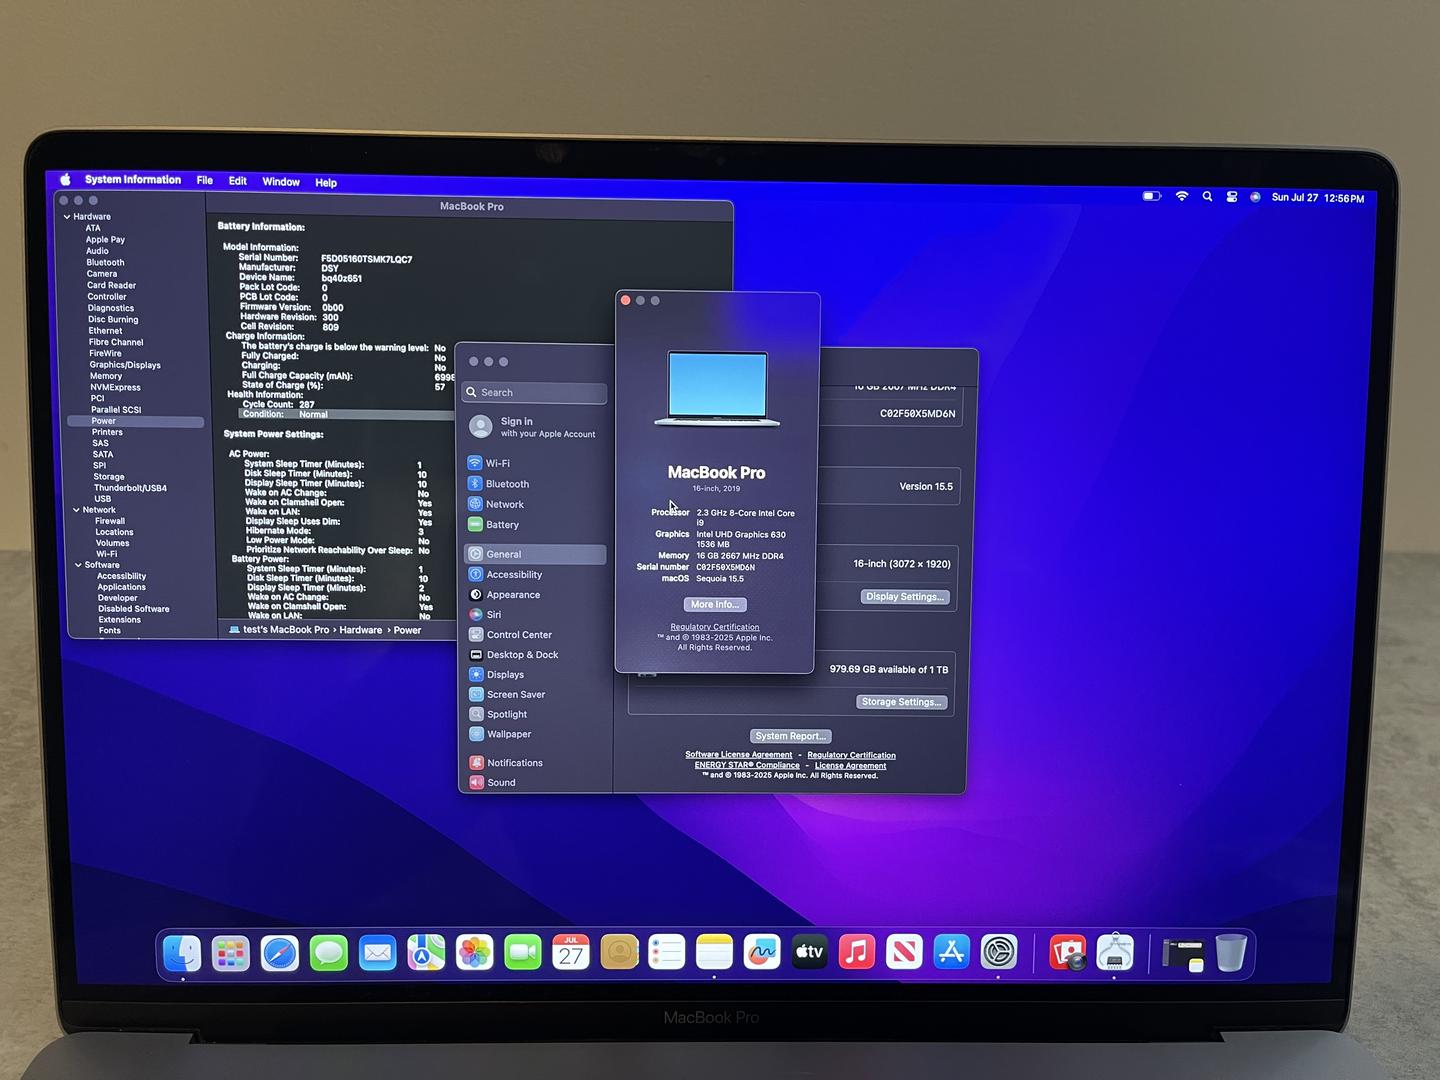Launch FaceTime from the Dock
Screen dimensions: 1440x1080
click(523, 953)
